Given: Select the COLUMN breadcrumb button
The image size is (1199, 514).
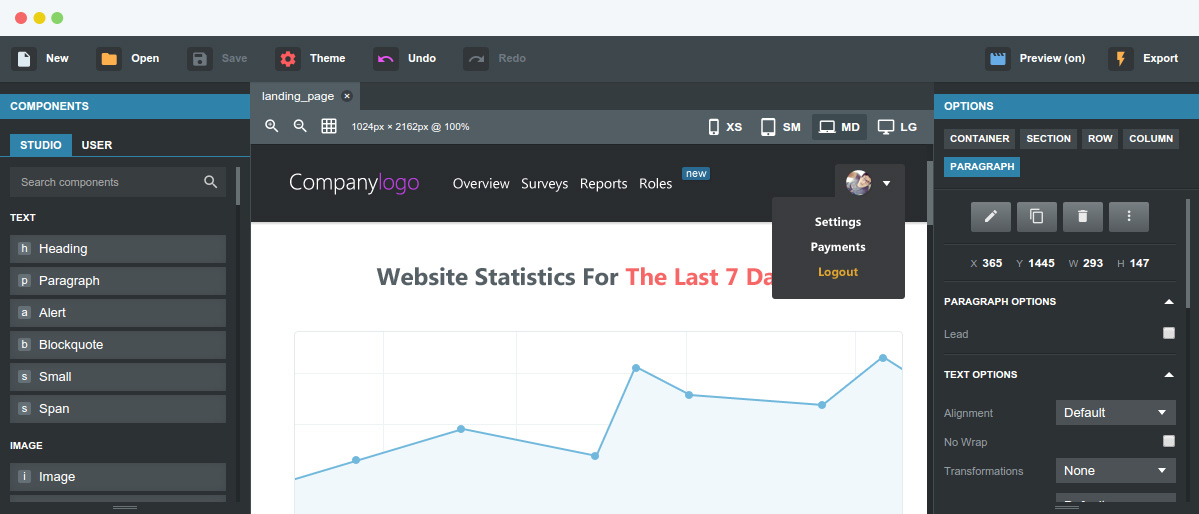Looking at the screenshot, I should (1151, 138).
